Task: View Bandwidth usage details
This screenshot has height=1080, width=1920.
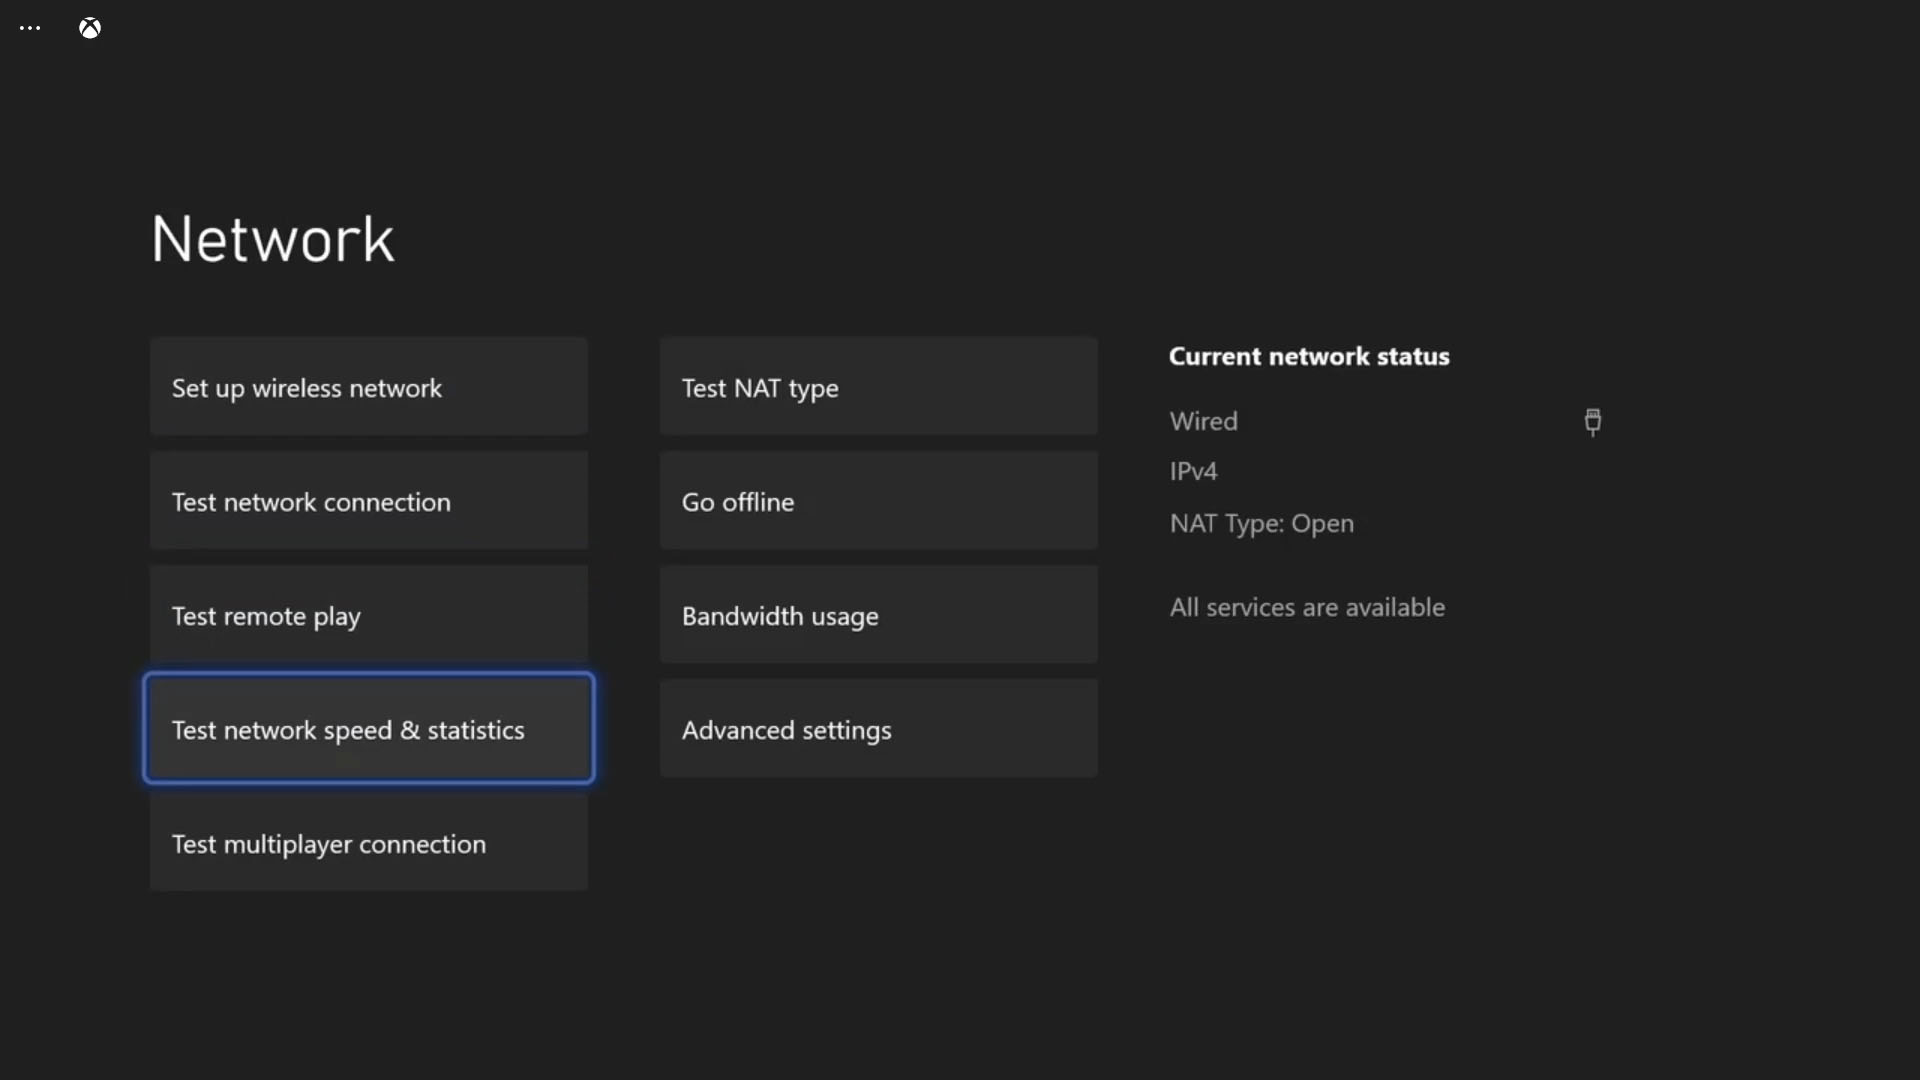Action: pos(878,616)
